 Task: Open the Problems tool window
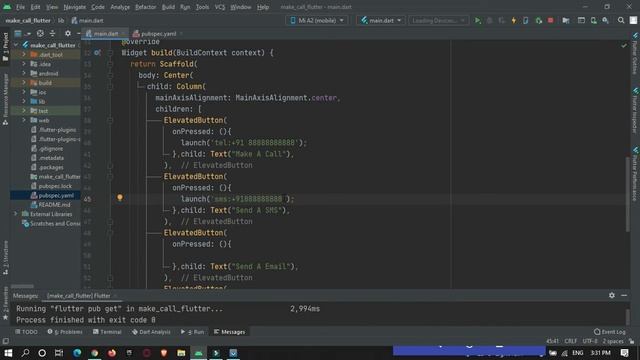point(65,332)
